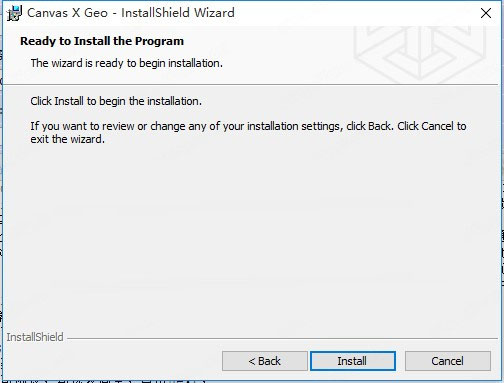Click the empty gray area of the dialog body

pos(250,233)
